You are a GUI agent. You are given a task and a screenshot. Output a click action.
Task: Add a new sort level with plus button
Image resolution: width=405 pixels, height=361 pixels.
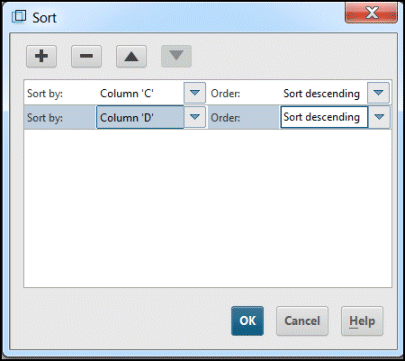[41, 56]
